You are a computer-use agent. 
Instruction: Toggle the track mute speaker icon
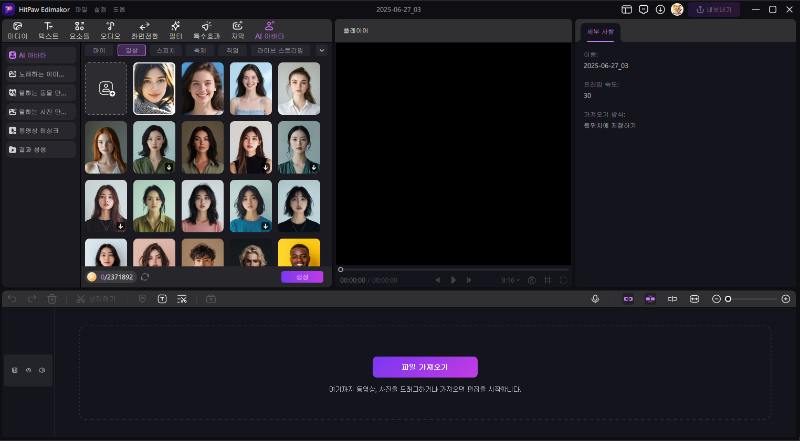pos(42,370)
